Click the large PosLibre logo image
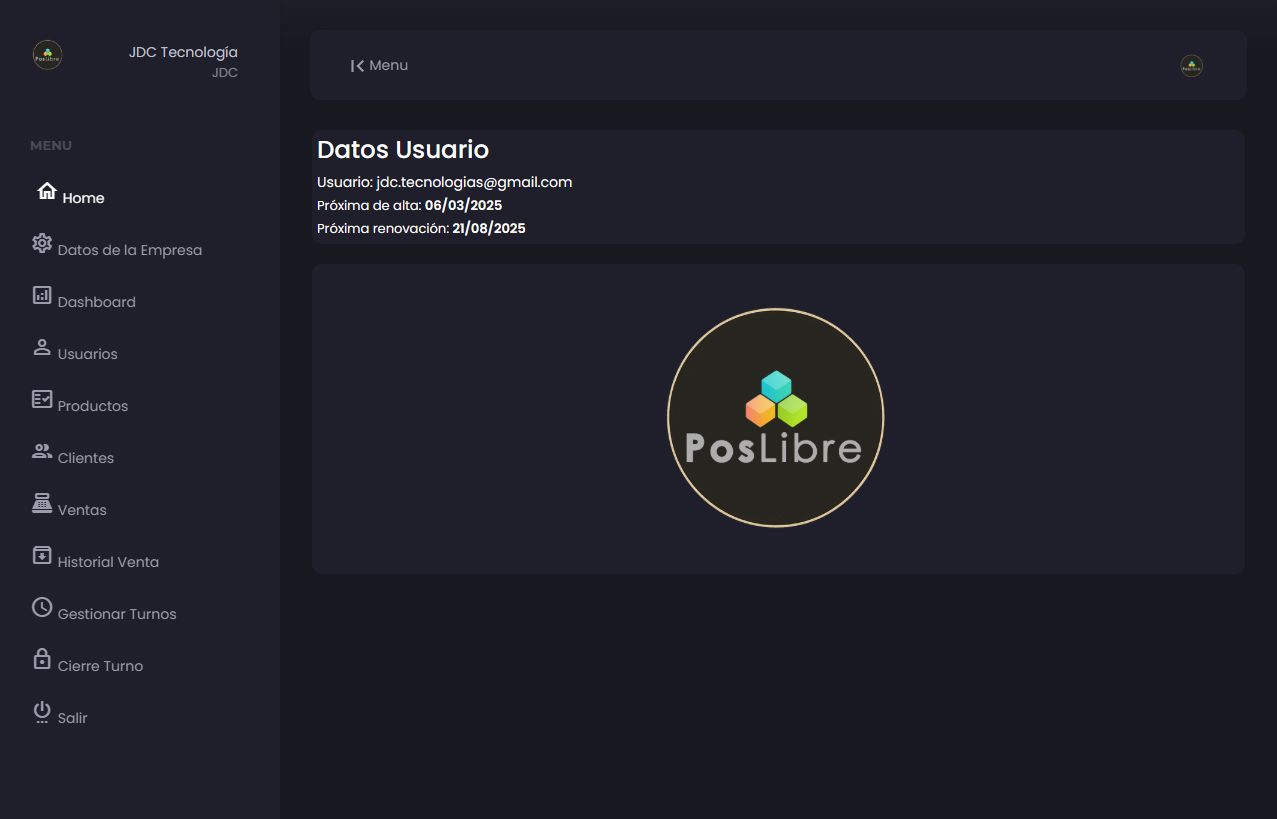 775,417
